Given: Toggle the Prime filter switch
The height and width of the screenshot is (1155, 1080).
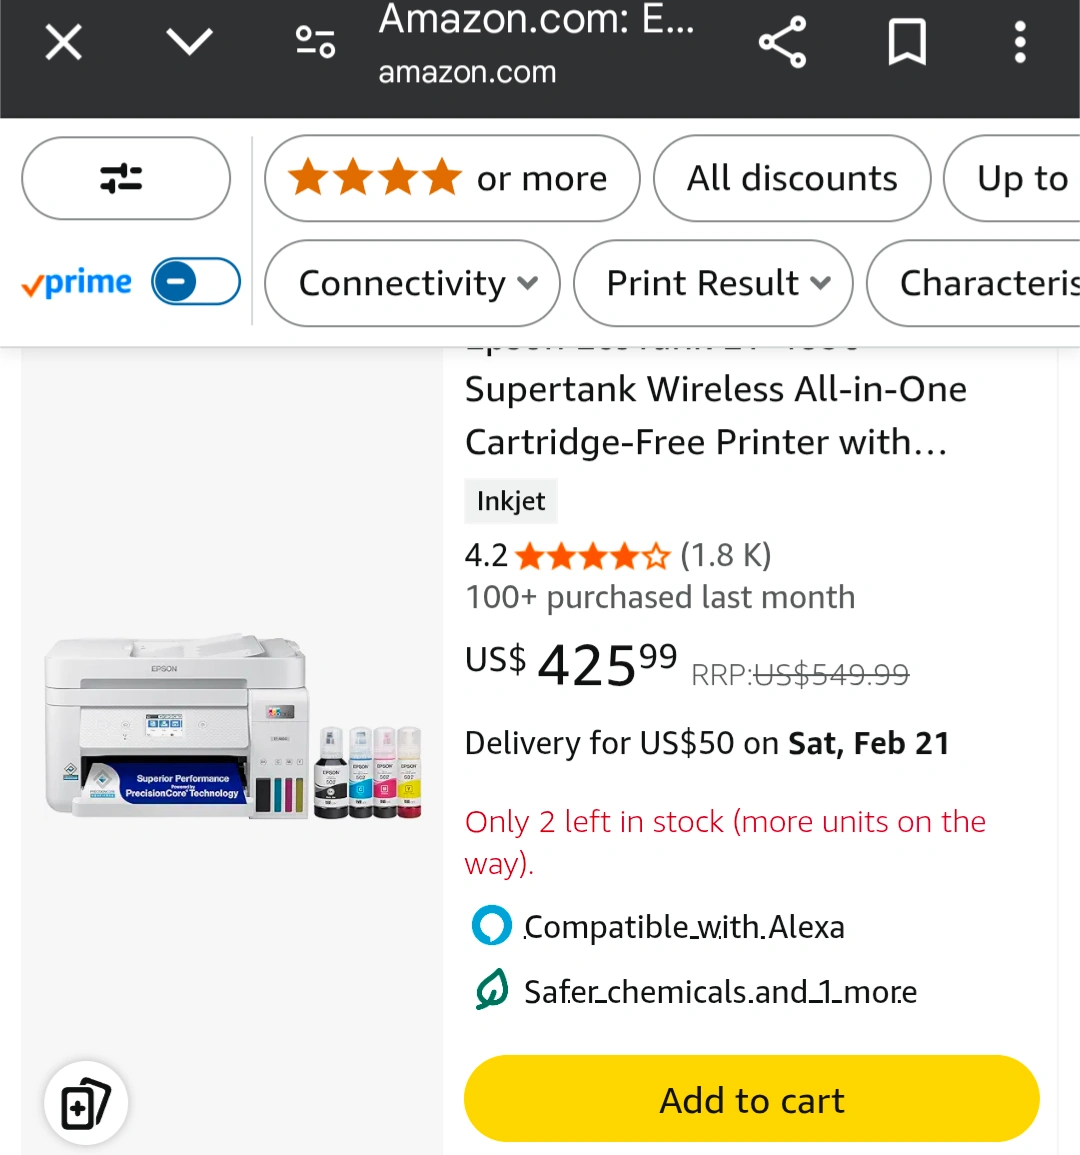Looking at the screenshot, I should tap(196, 282).
